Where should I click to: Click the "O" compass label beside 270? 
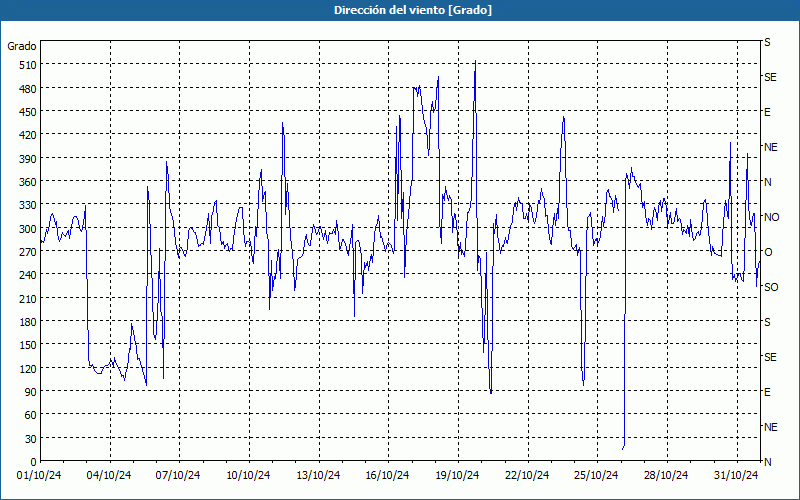tap(768, 253)
